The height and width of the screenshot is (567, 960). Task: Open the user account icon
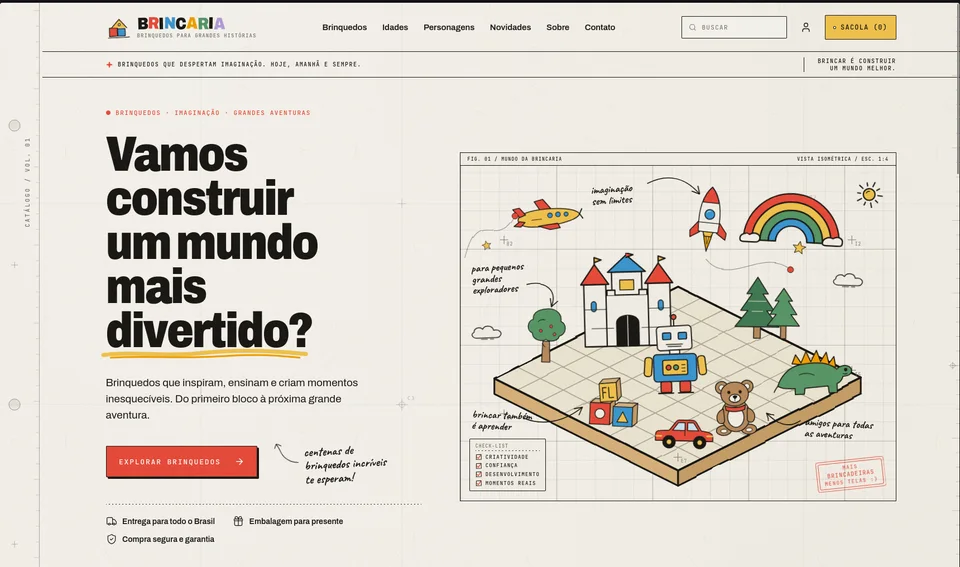(x=806, y=28)
